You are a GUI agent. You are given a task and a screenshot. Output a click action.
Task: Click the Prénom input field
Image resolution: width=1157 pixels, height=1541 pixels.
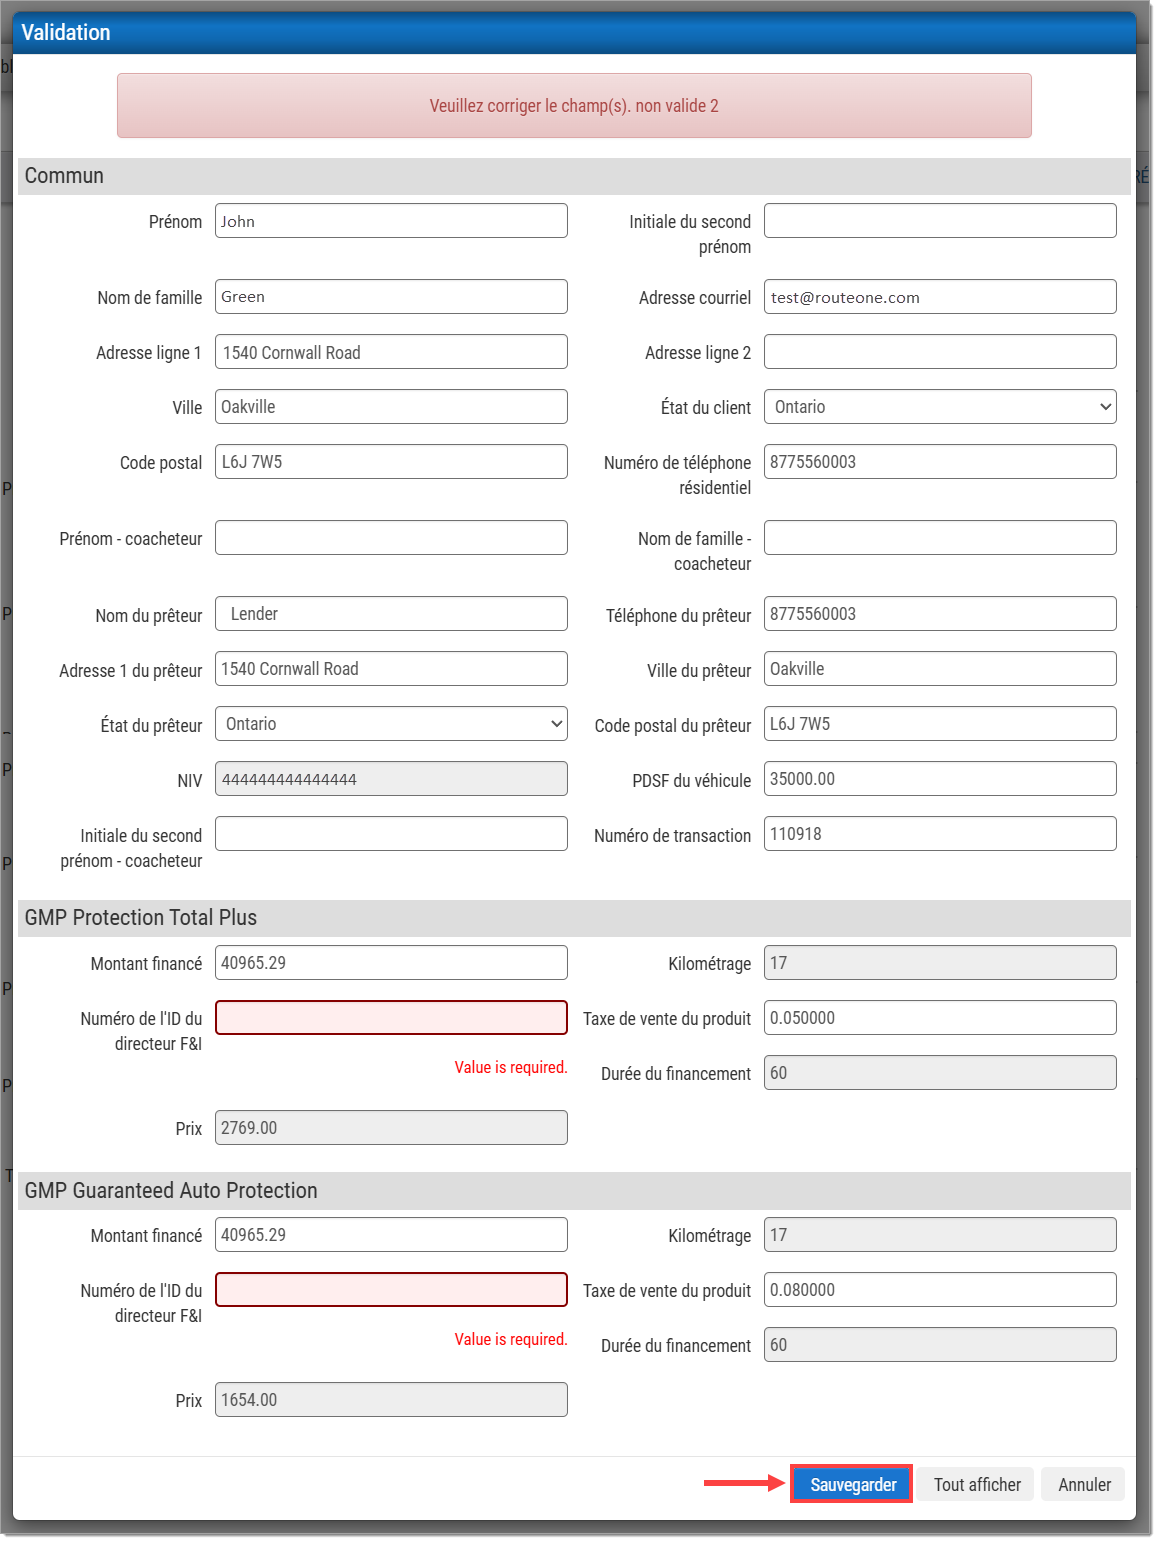(391, 221)
